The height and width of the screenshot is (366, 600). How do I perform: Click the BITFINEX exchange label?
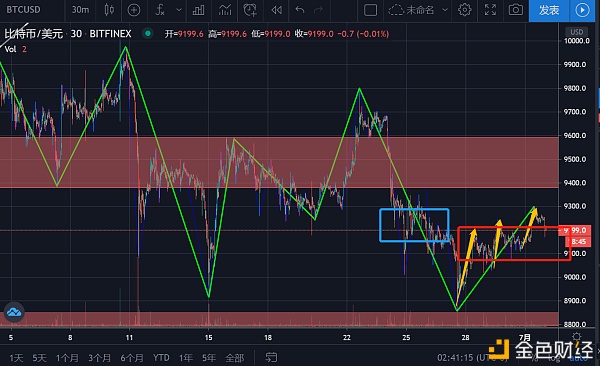coord(110,34)
